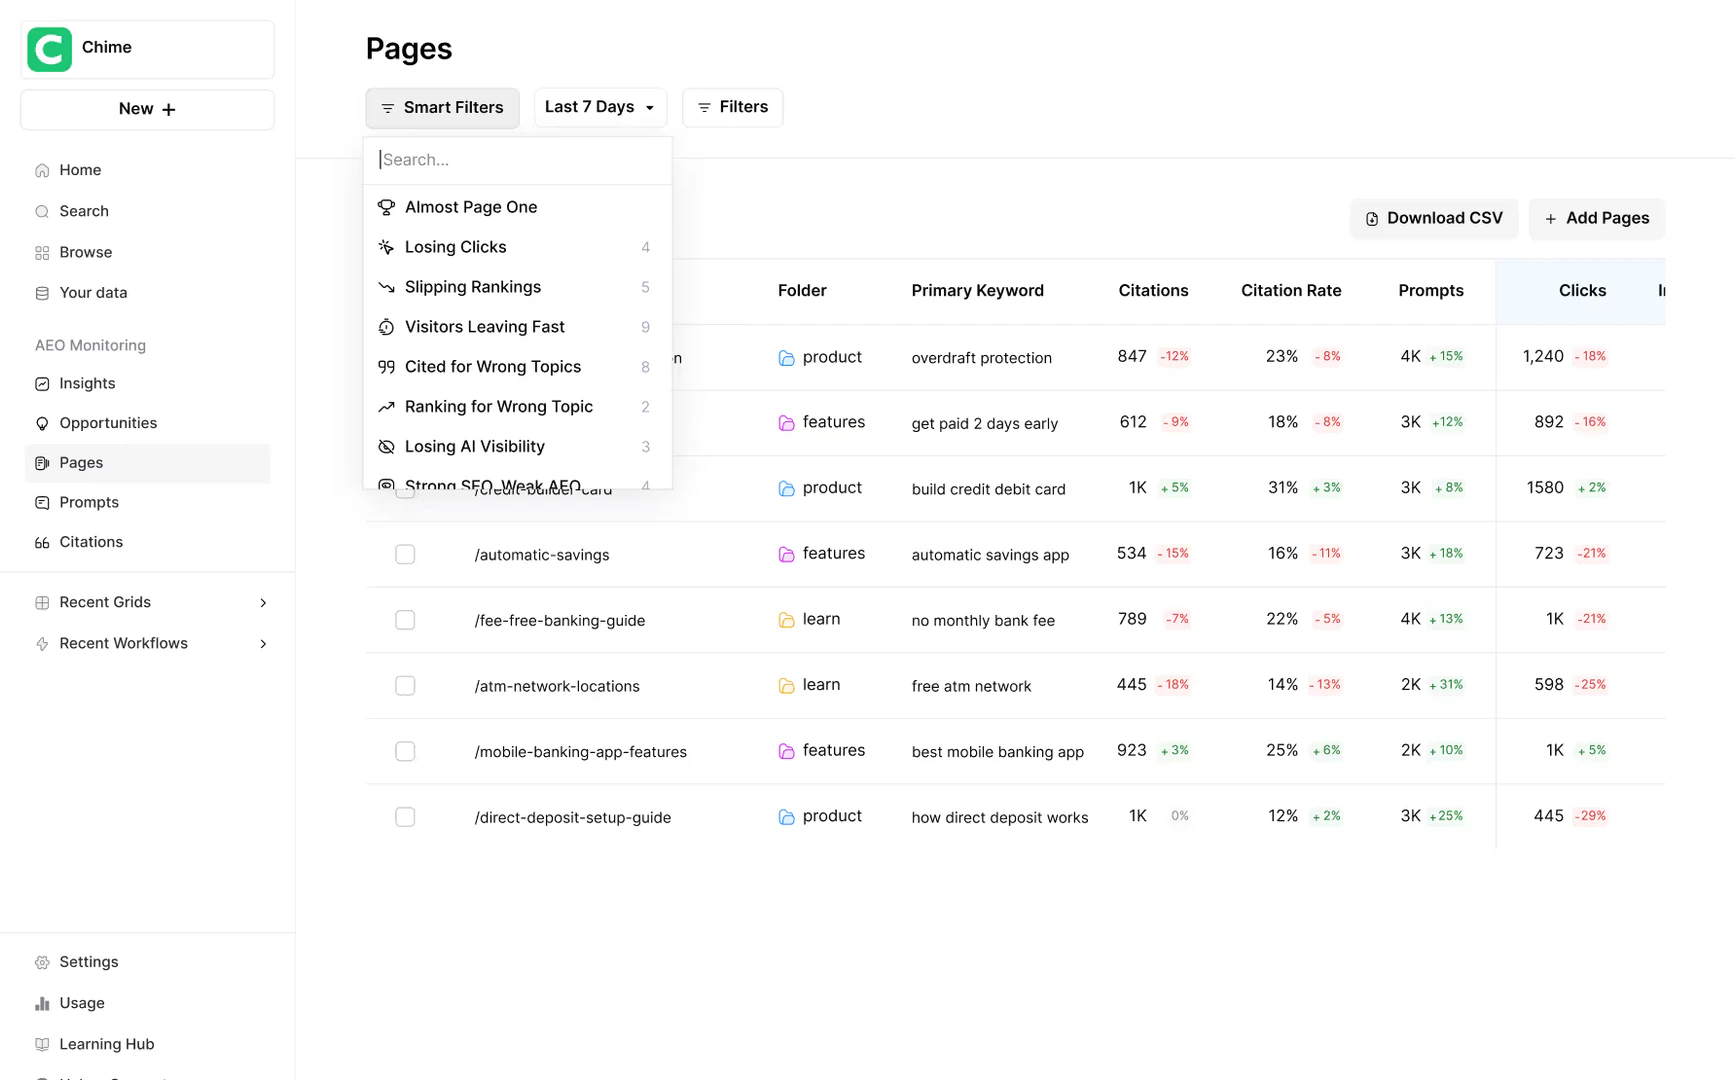This screenshot has height=1080, width=1735.
Task: Open the Search sidebar icon
Action: (41, 211)
